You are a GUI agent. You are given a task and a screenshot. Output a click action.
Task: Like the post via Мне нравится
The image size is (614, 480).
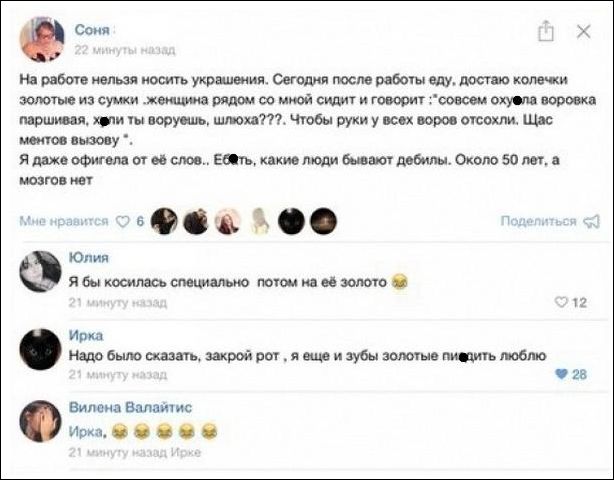point(64,221)
